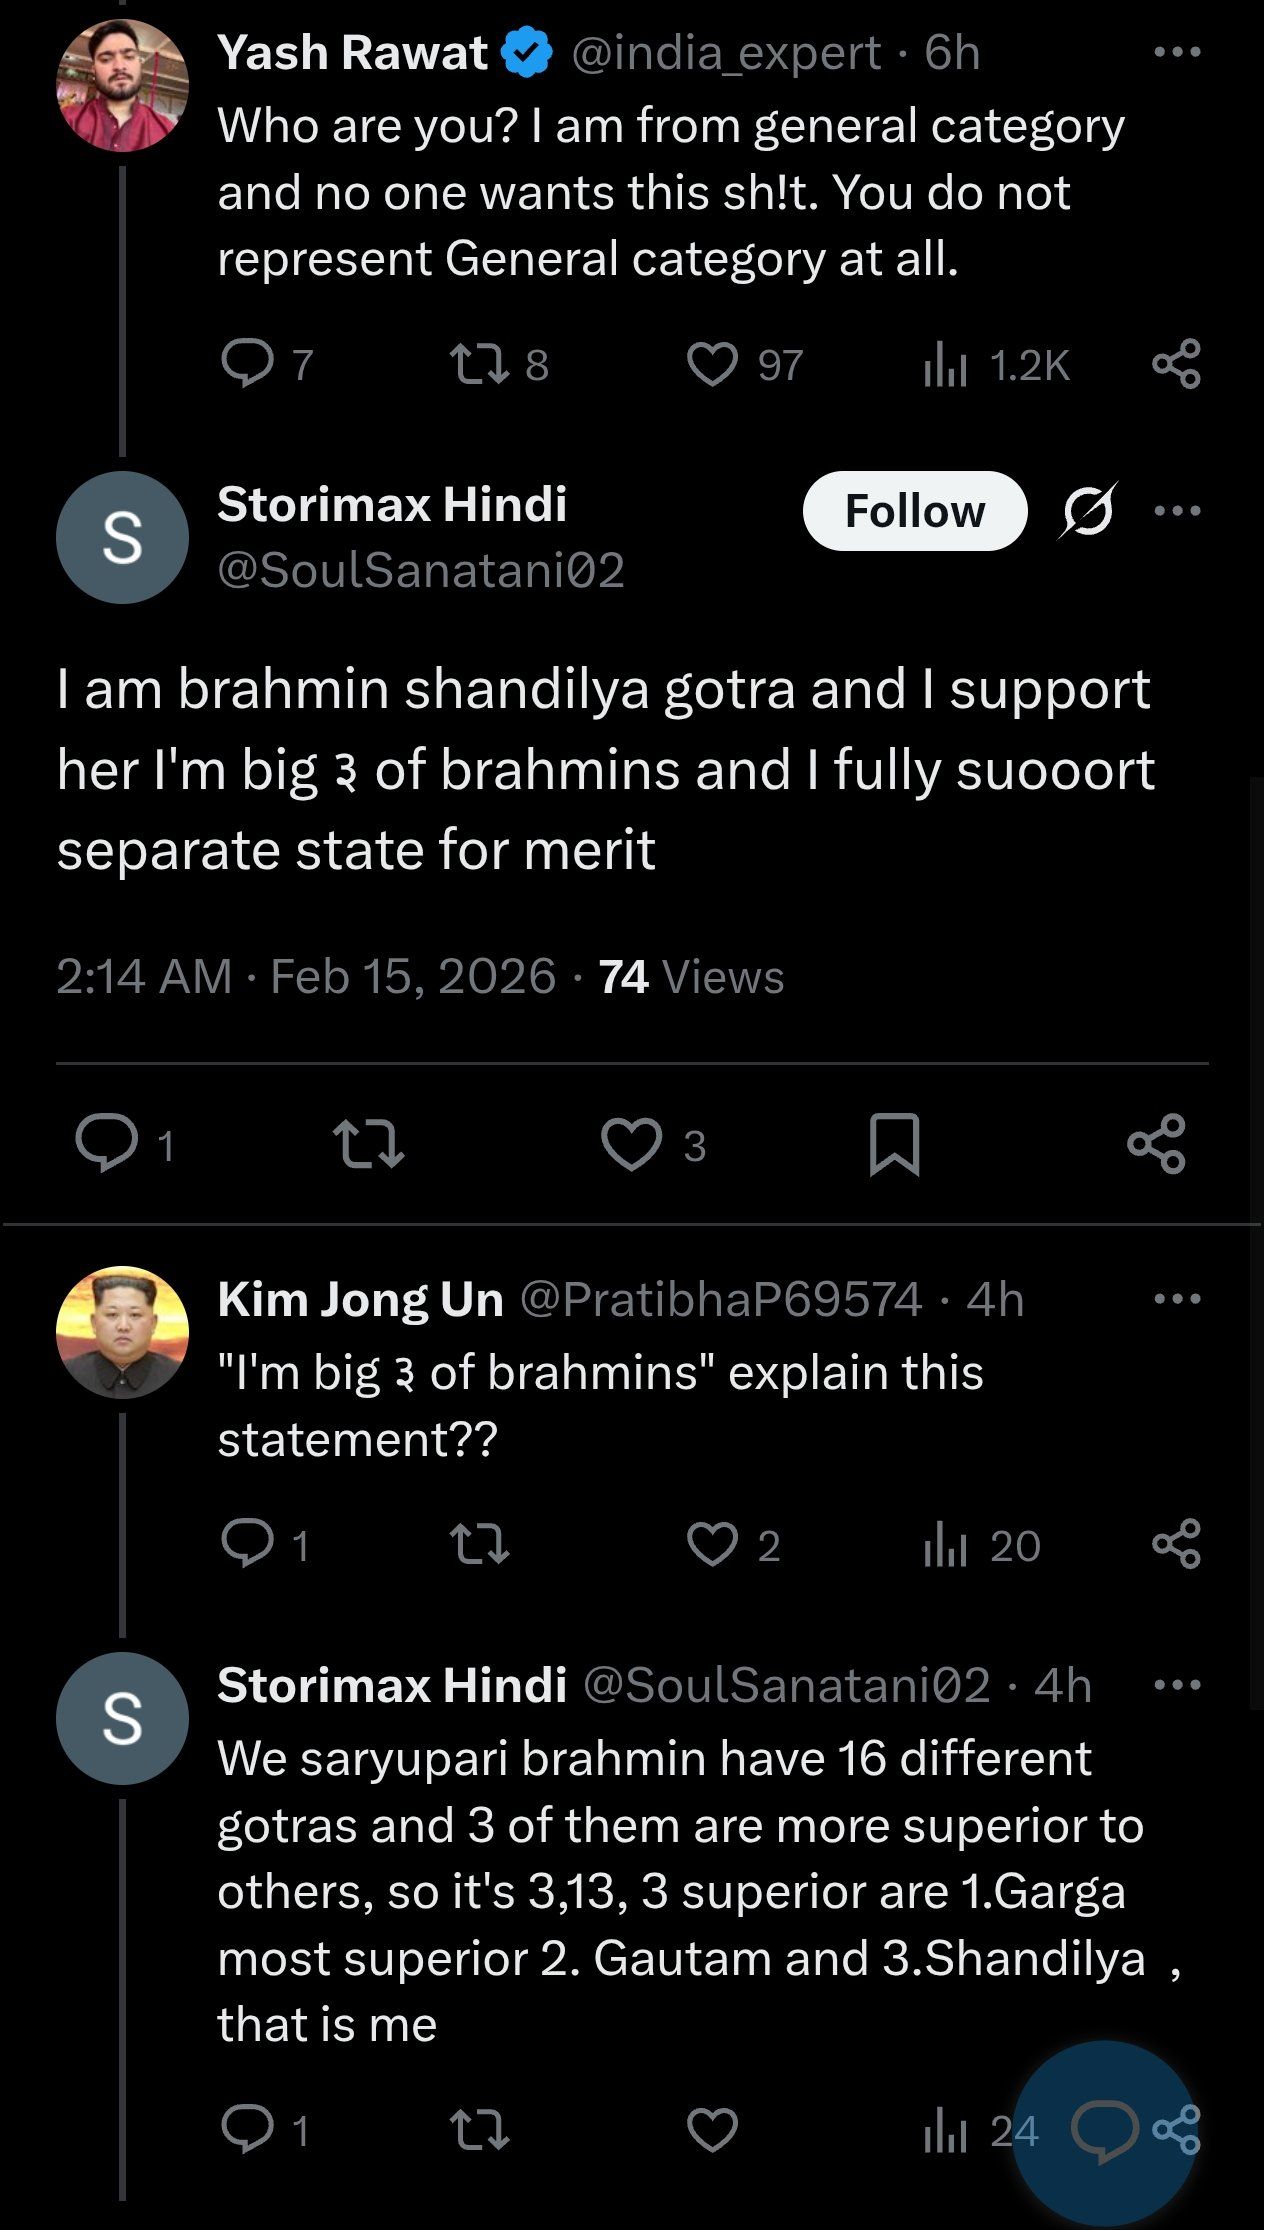
Task: Open more options on the main tweet
Action: click(1176, 511)
